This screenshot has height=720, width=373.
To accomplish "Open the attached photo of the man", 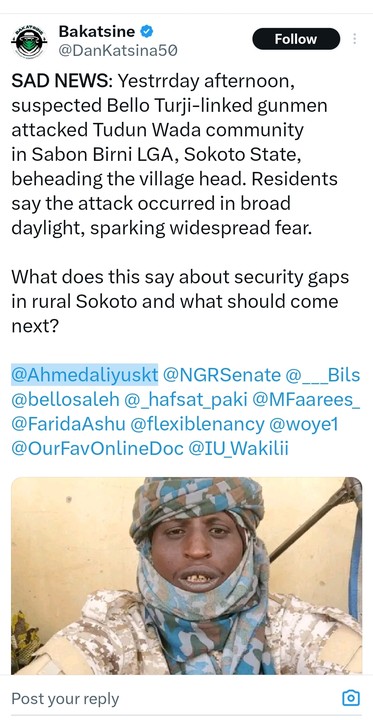I will (x=186, y=575).
